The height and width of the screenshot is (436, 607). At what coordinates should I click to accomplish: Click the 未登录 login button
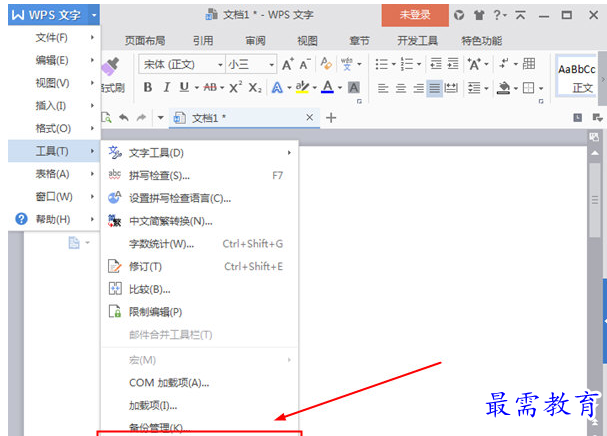(x=415, y=15)
